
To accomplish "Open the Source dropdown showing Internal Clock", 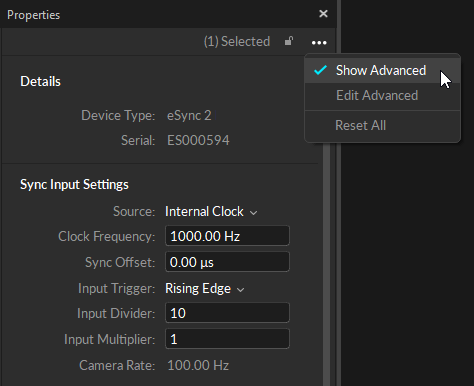I will coord(211,212).
